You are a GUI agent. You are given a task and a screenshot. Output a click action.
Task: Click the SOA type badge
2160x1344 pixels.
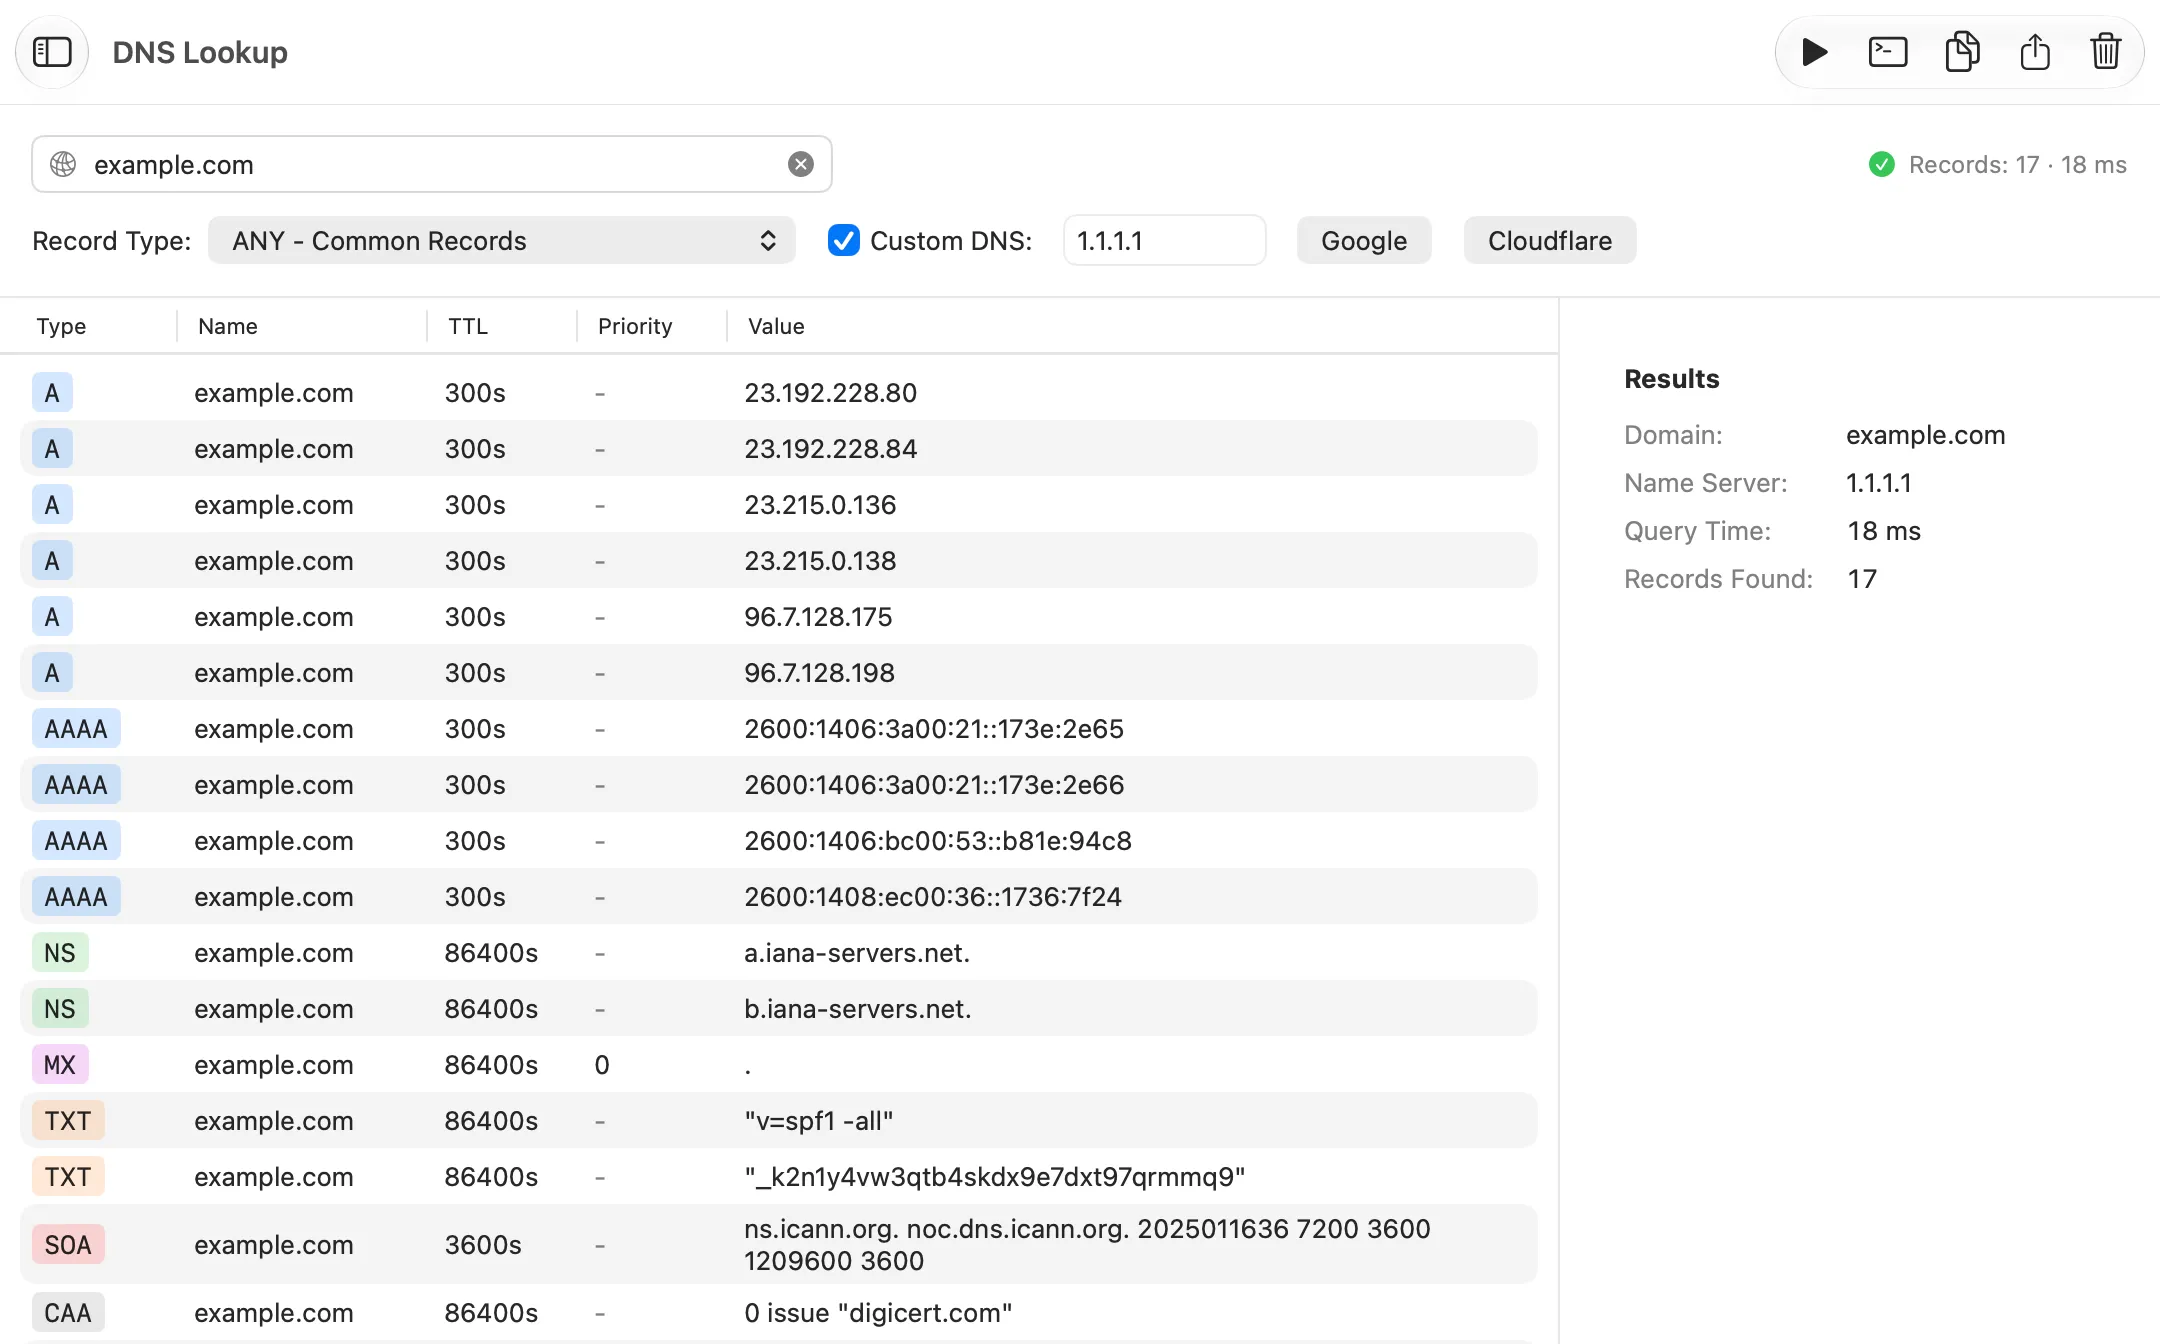pyautogui.click(x=68, y=1245)
